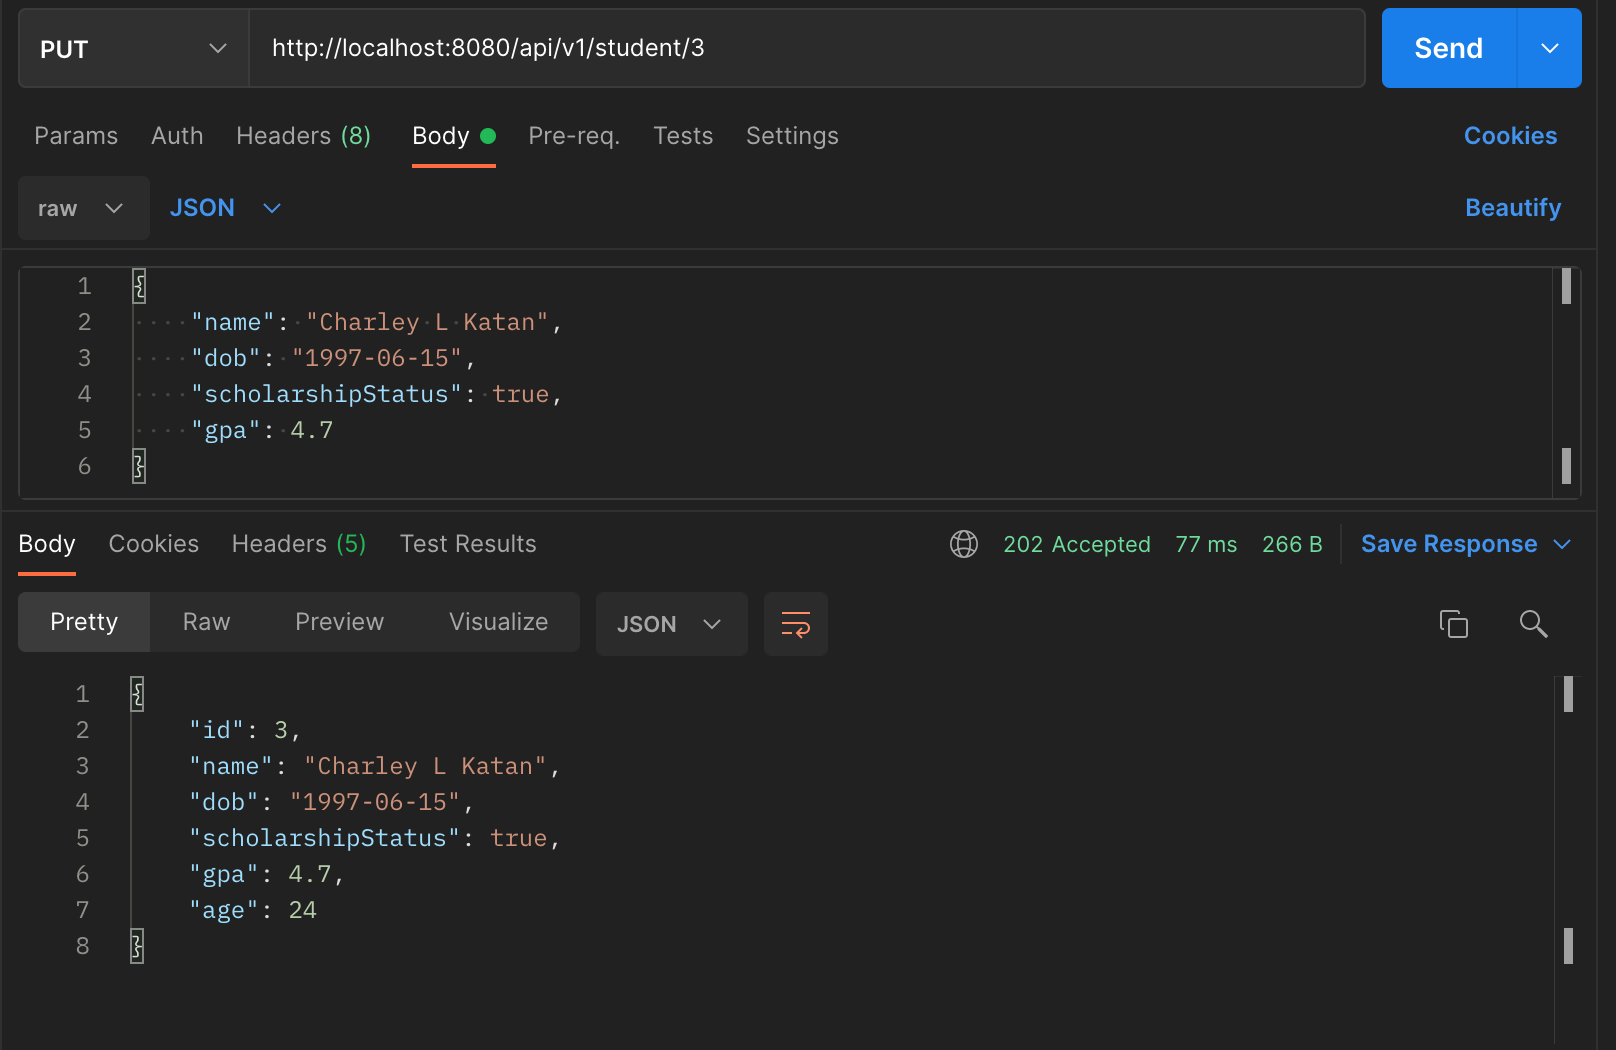Click the 266 B response size indicator
Image resolution: width=1616 pixels, height=1050 pixels.
(1291, 544)
